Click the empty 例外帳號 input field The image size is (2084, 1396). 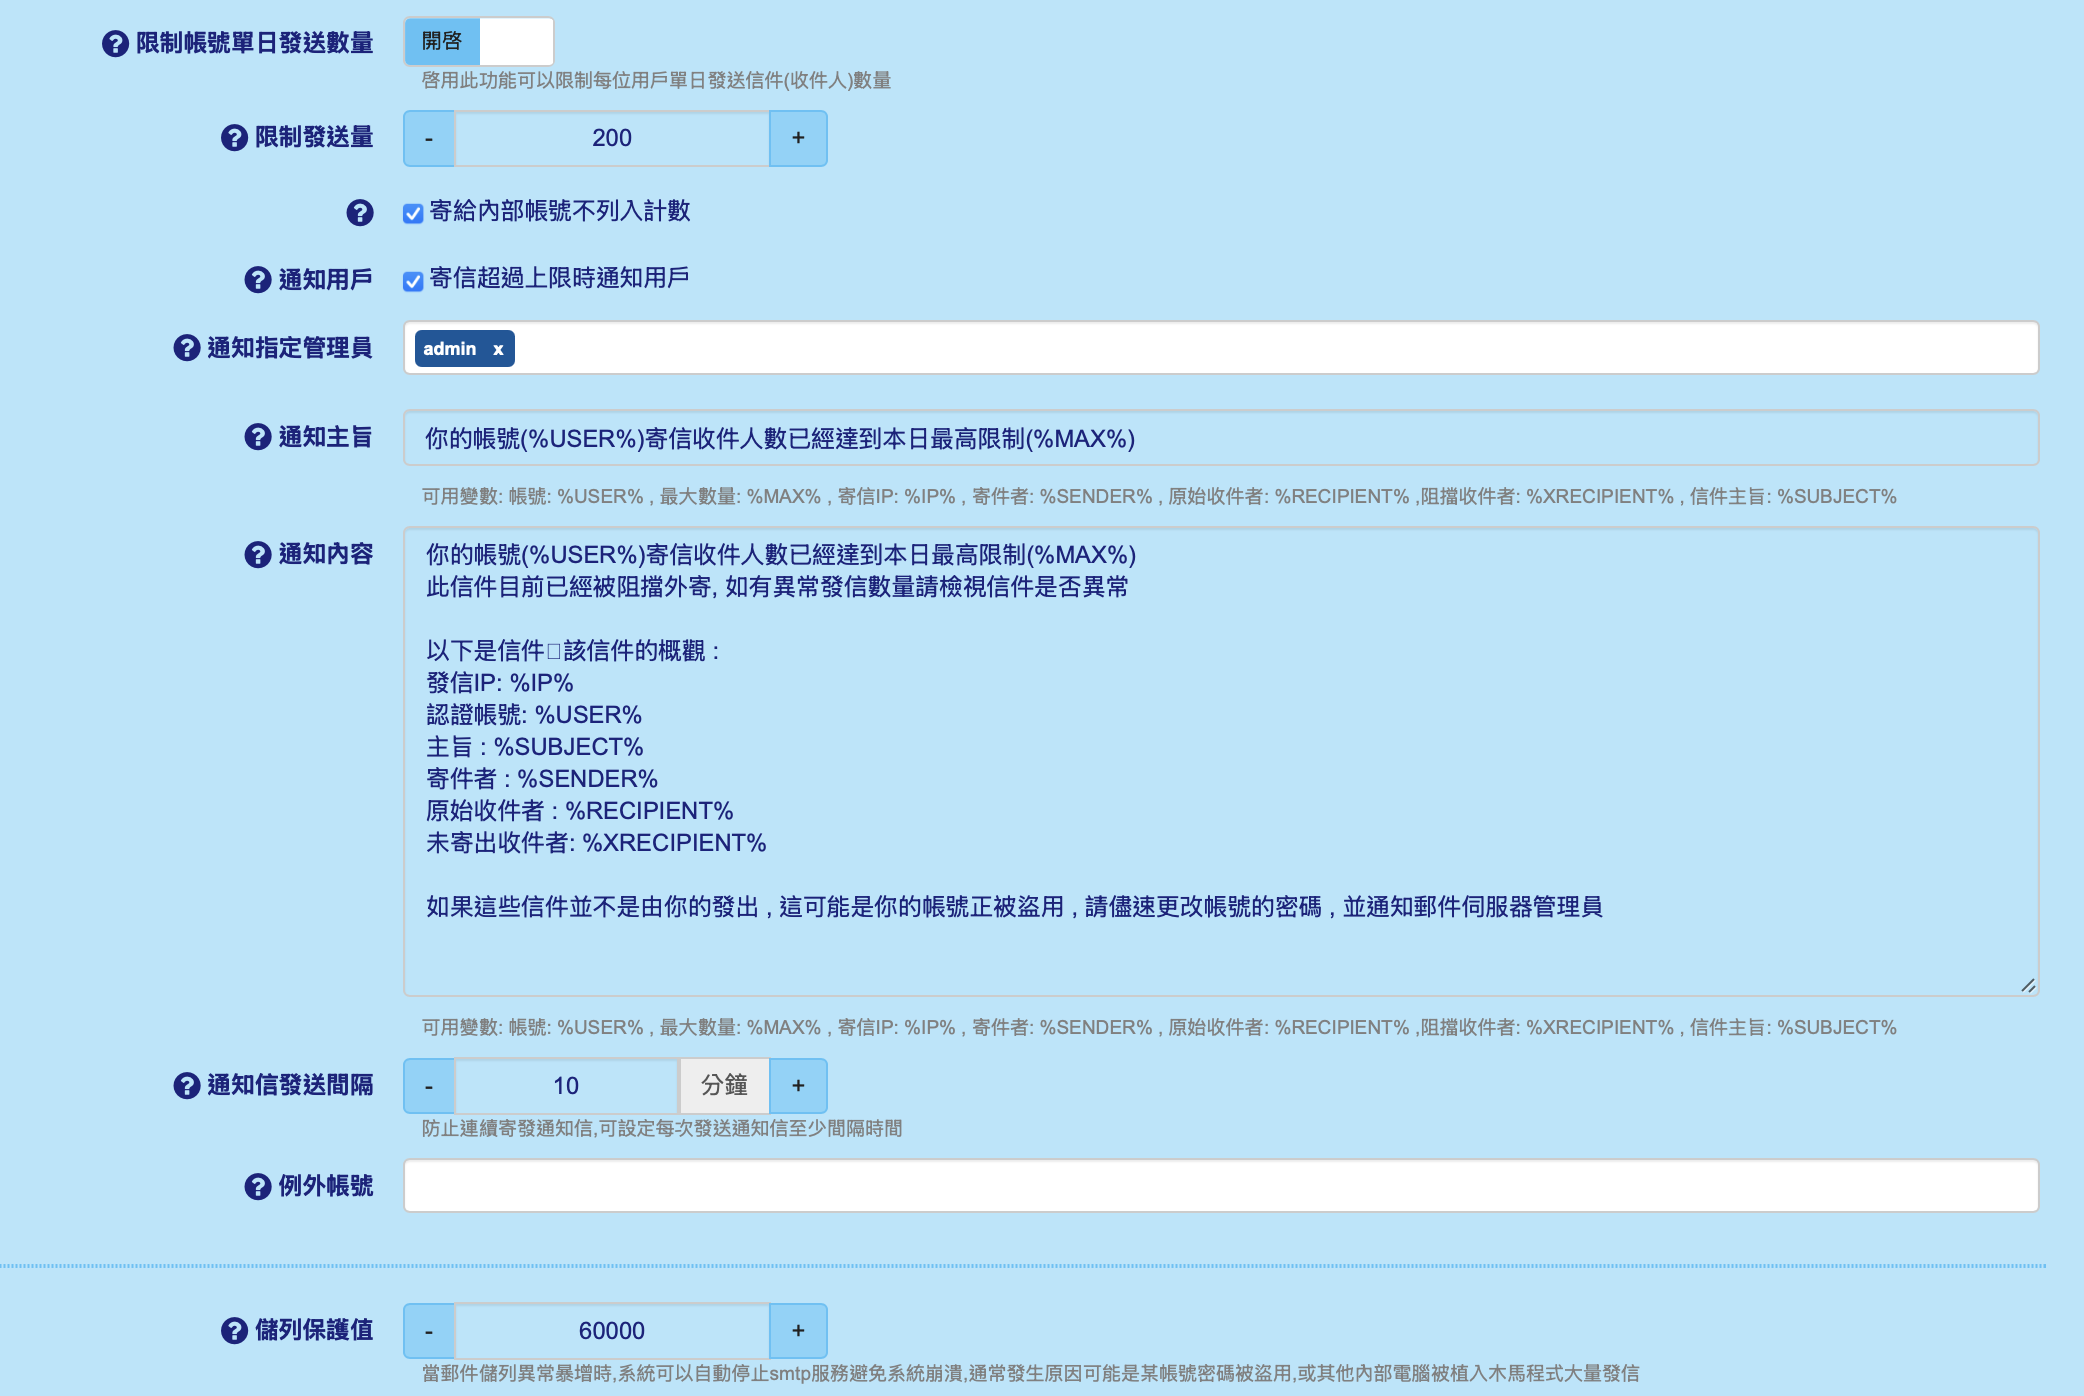(1220, 1186)
